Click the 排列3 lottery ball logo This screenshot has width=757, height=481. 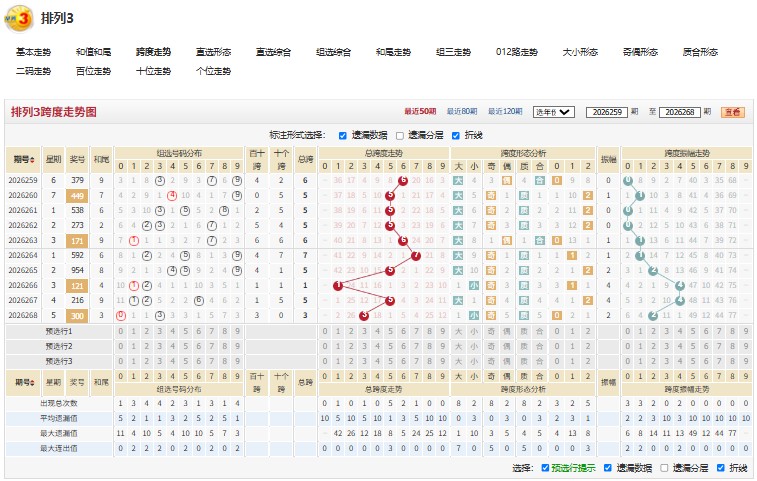[19, 19]
